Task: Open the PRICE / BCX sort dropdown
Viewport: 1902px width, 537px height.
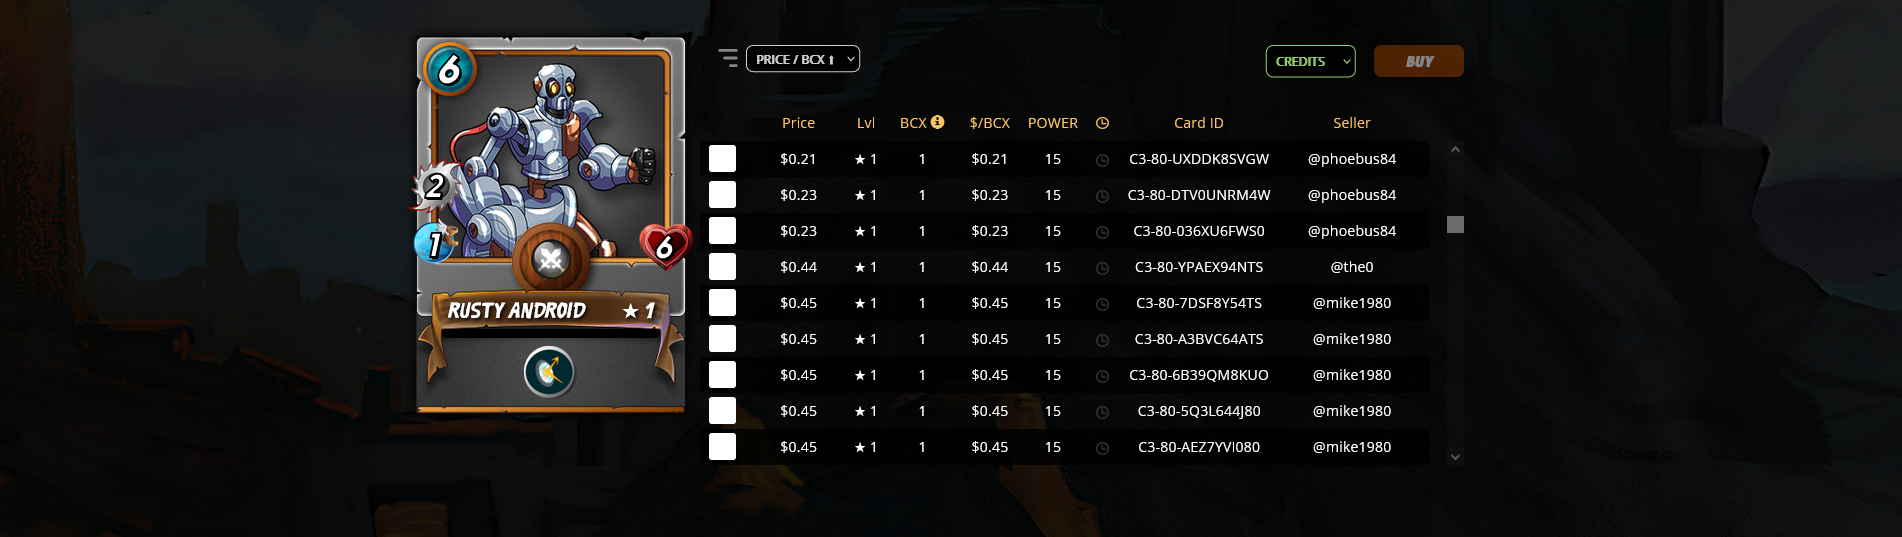Action: tap(803, 59)
